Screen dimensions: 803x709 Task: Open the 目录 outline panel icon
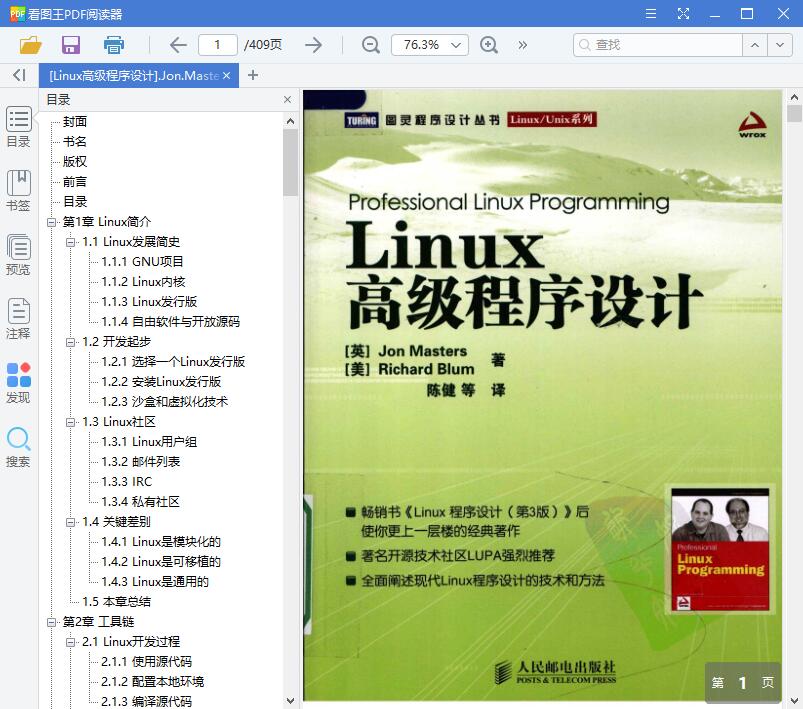pyautogui.click(x=18, y=127)
